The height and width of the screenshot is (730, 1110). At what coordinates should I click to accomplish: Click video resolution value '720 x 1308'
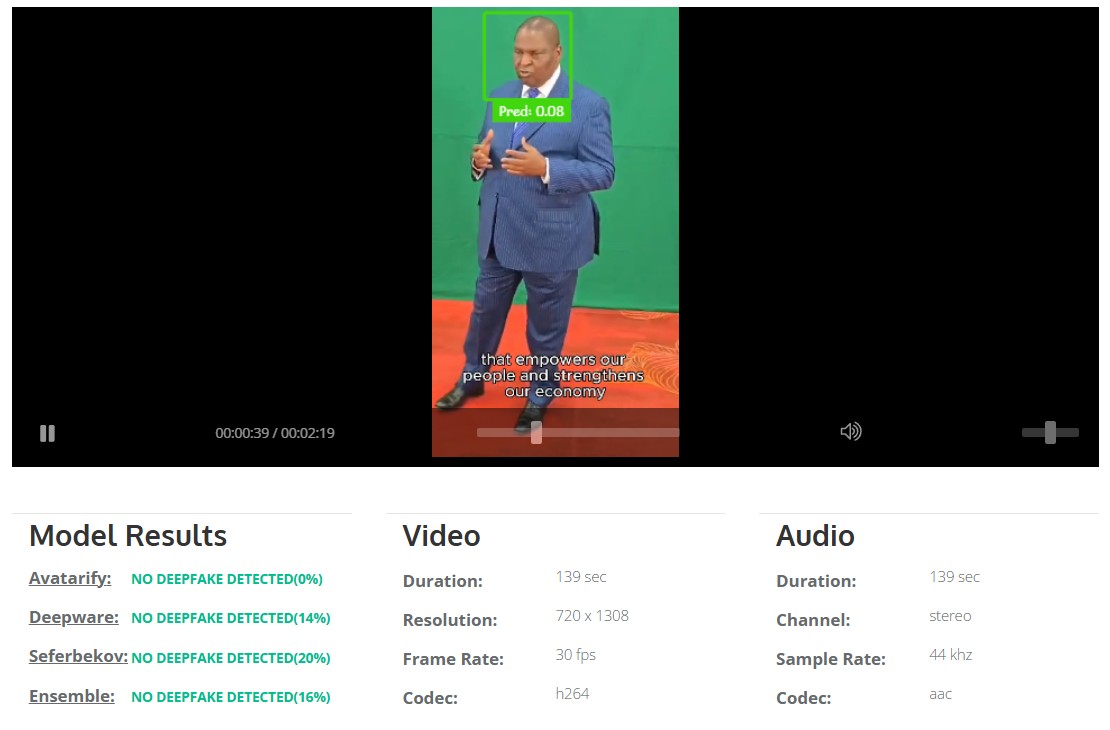click(592, 616)
